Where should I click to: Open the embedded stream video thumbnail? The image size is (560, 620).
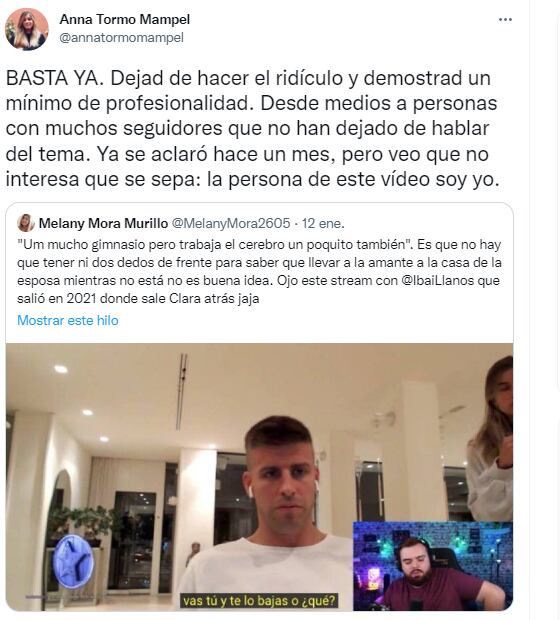click(259, 477)
